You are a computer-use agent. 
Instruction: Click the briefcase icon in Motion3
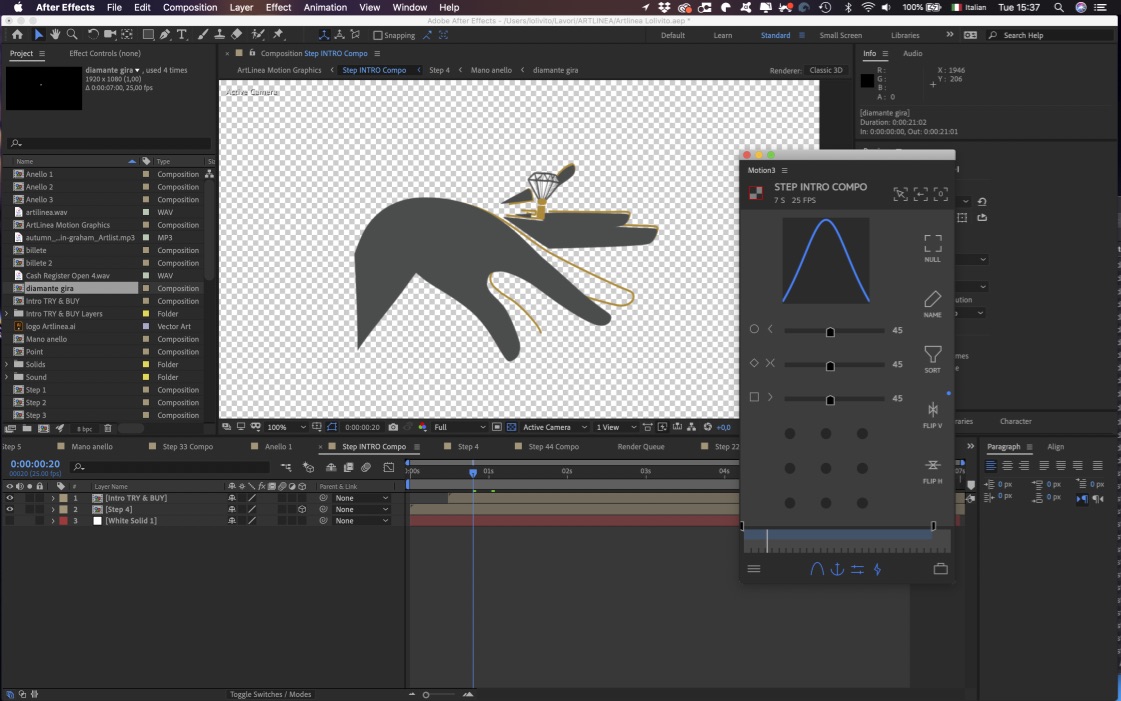click(941, 569)
